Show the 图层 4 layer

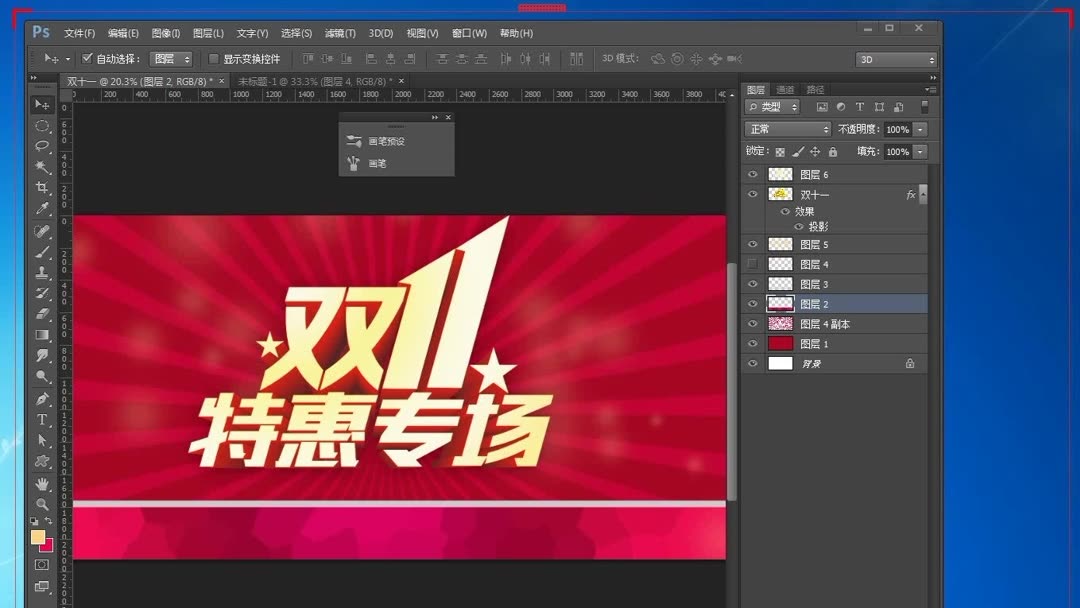[753, 263]
